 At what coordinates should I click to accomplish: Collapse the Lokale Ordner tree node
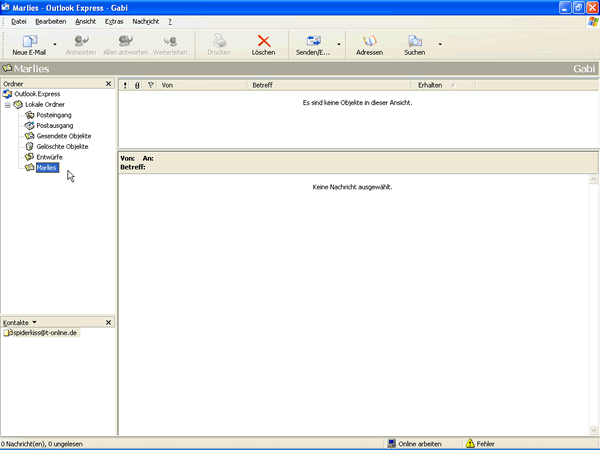[x=7, y=104]
